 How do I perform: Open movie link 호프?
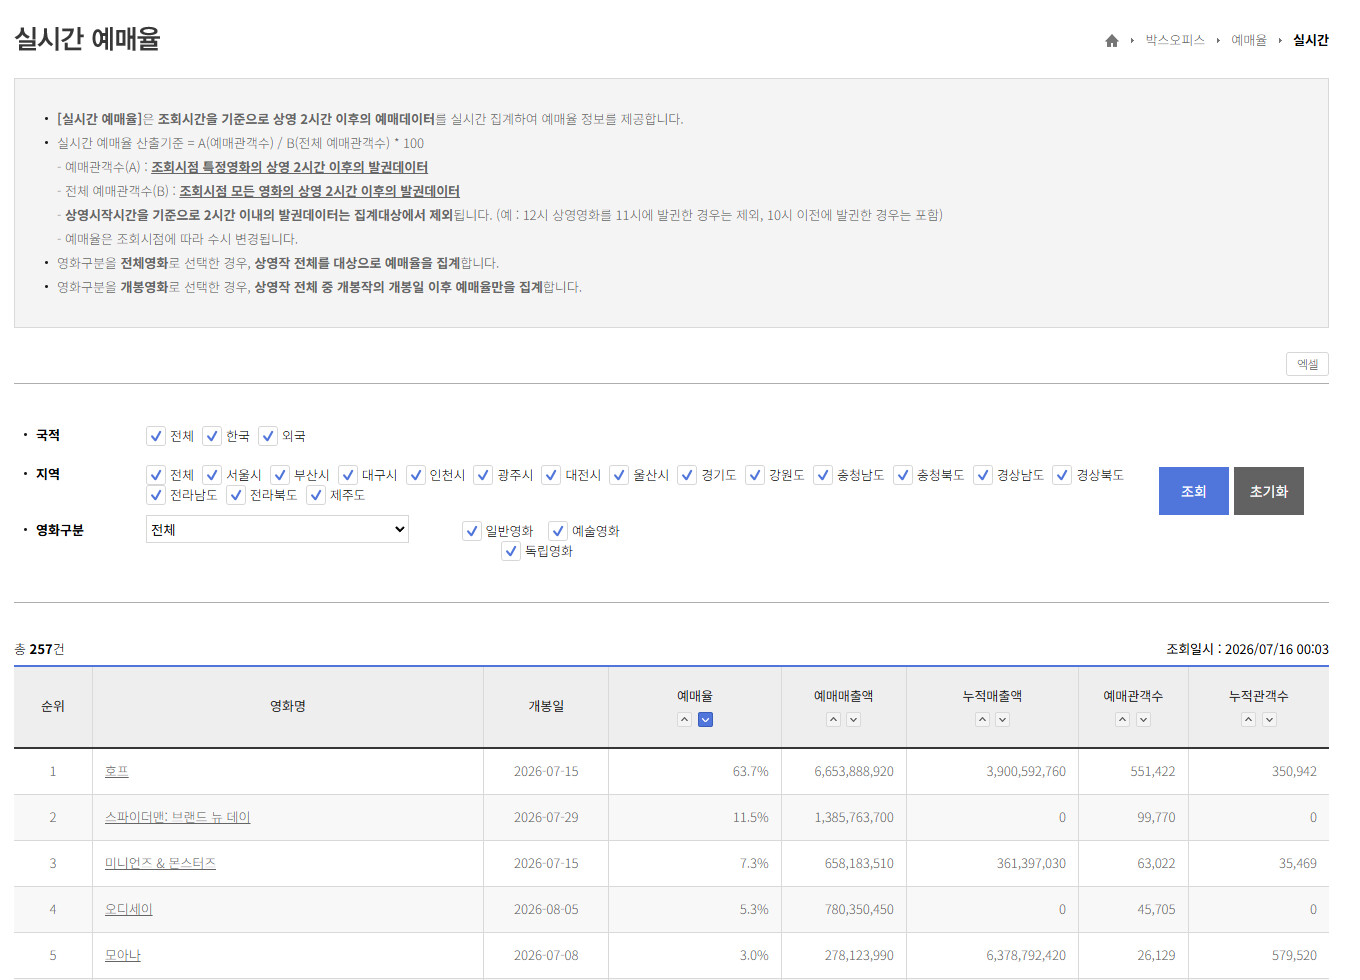point(117,772)
